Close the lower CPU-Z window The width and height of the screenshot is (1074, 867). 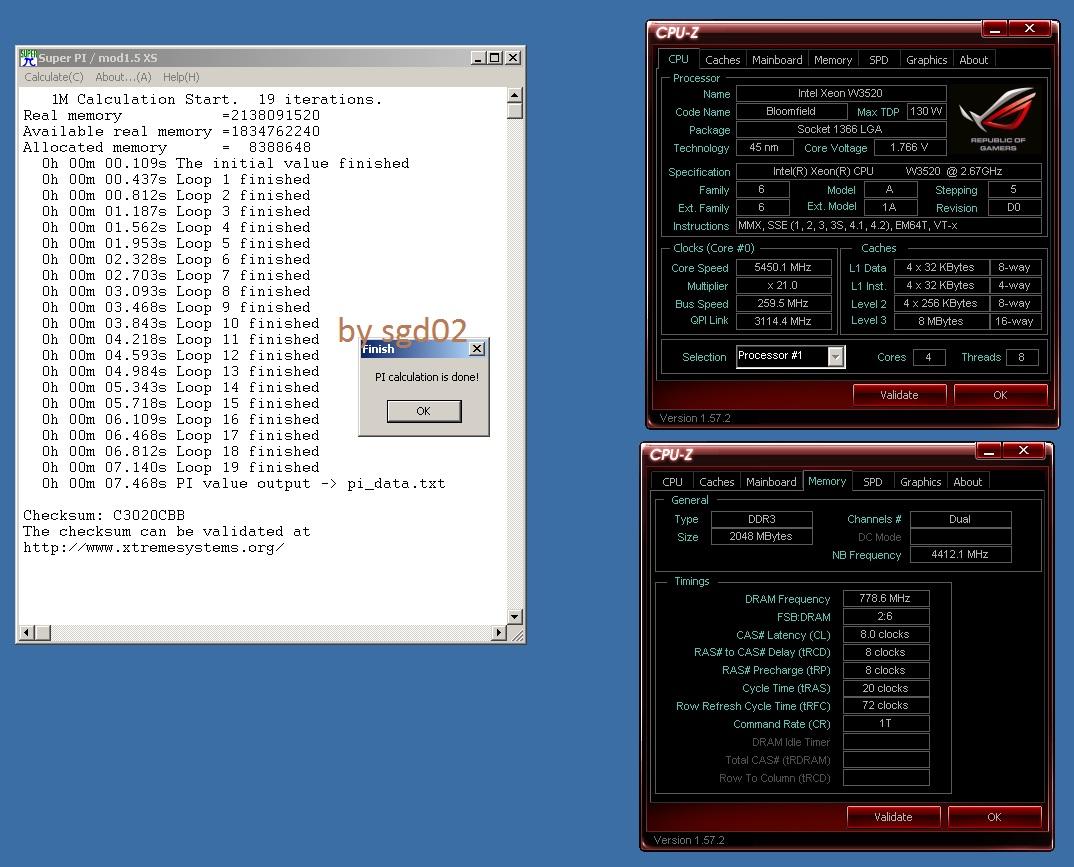pos(1023,450)
